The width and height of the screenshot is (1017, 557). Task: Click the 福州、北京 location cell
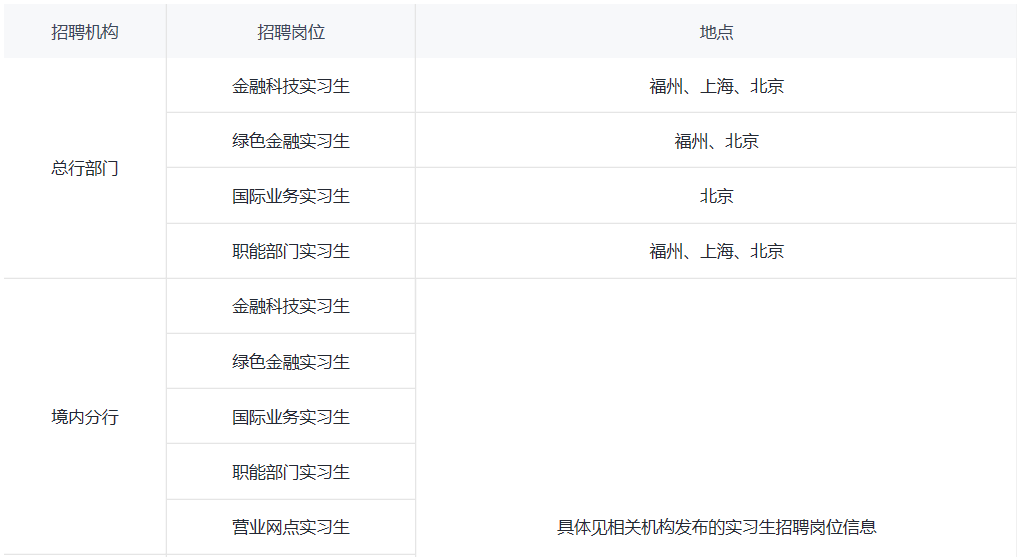point(716,141)
